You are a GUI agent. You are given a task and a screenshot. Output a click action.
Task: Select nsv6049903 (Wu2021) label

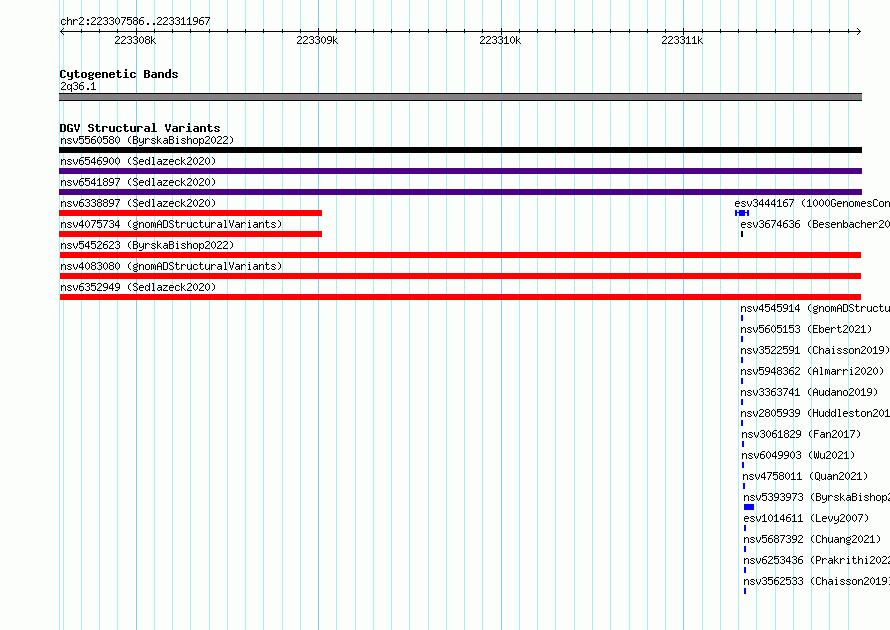[x=798, y=455]
